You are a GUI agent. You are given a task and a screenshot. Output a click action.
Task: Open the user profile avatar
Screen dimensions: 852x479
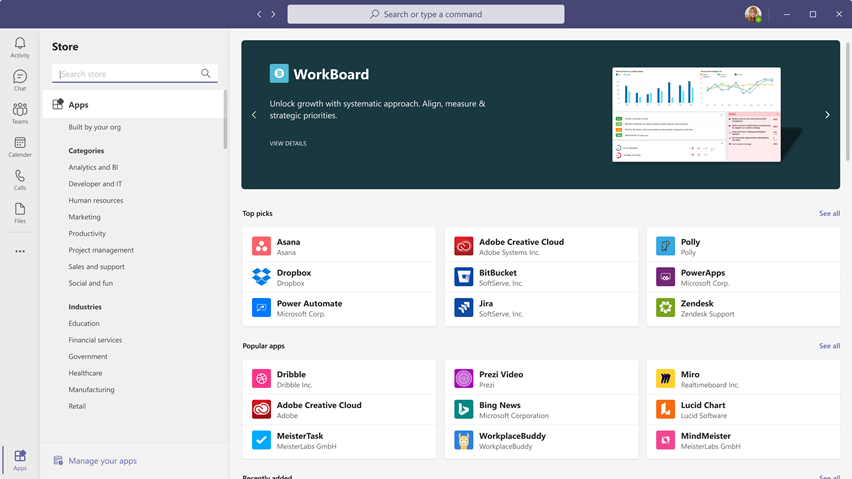753,14
